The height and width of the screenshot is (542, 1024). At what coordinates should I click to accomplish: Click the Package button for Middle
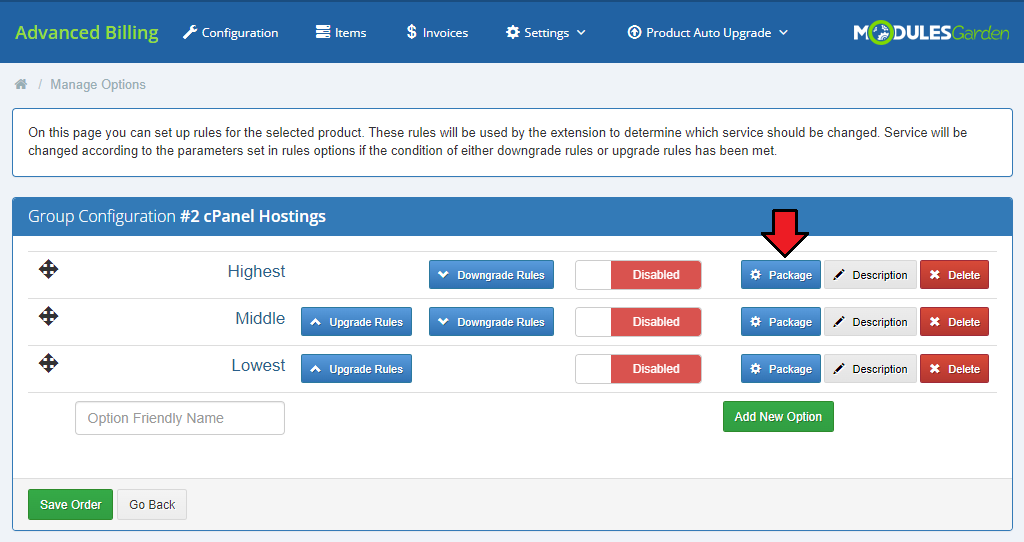pyautogui.click(x=781, y=322)
